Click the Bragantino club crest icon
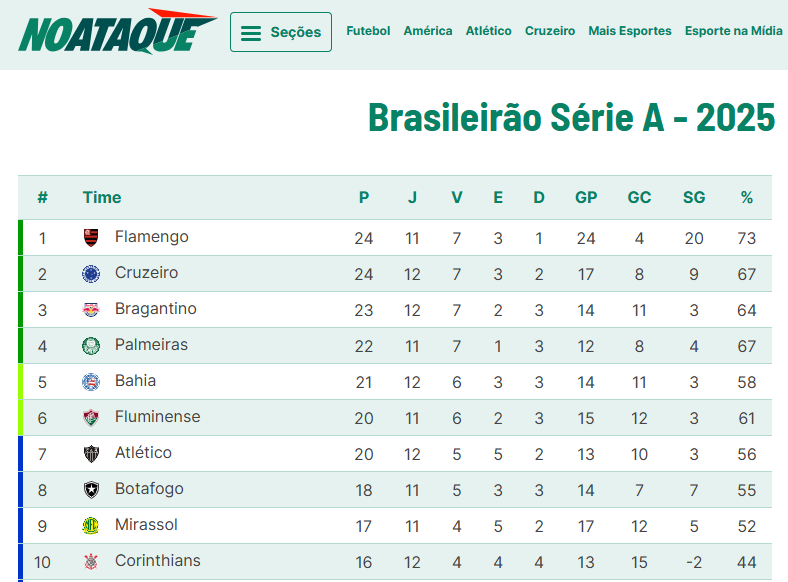This screenshot has height=582, width=788. (x=91, y=310)
